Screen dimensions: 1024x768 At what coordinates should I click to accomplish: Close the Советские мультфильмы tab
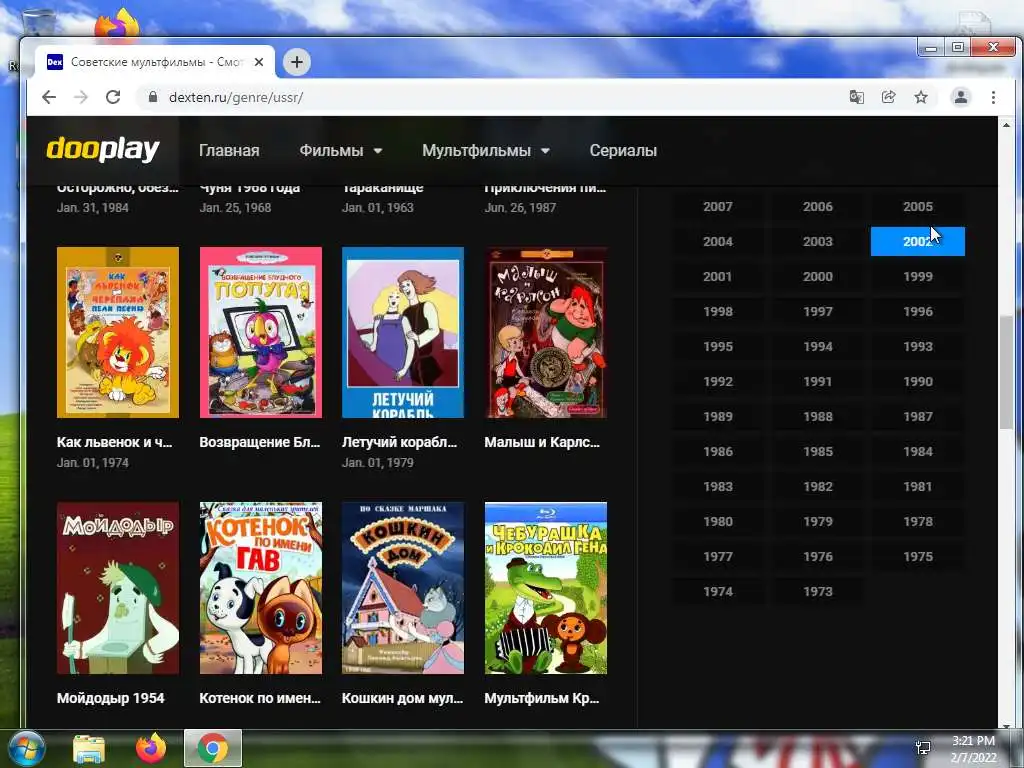click(x=259, y=62)
